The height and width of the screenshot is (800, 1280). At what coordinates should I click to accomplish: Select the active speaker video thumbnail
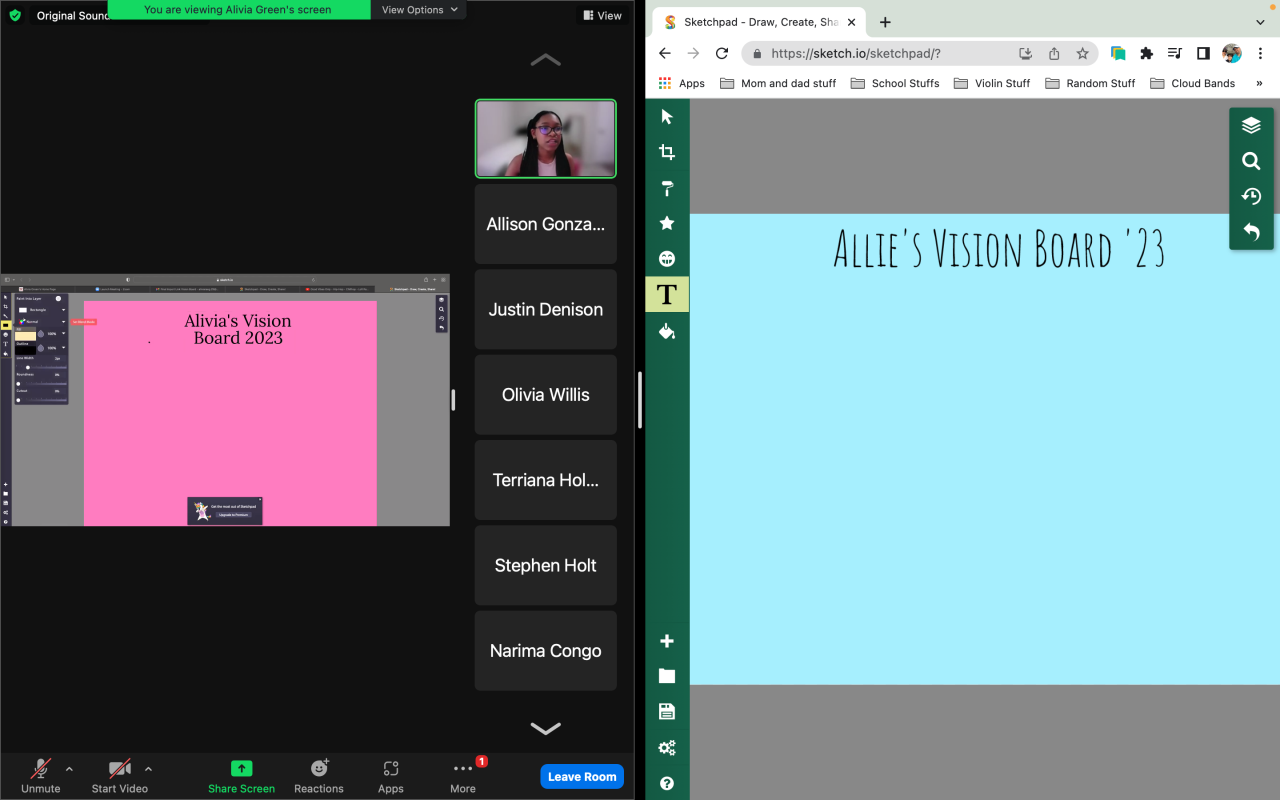[x=546, y=139]
